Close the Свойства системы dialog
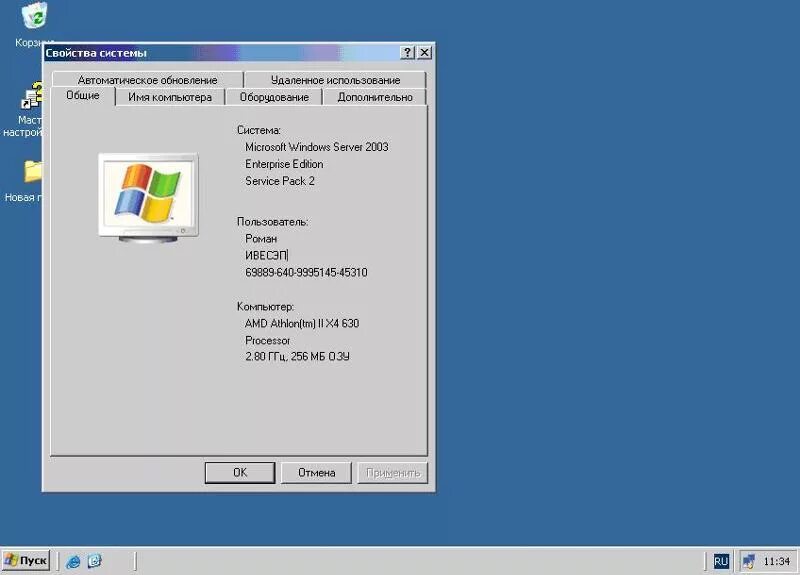800x575 pixels. (x=424, y=53)
